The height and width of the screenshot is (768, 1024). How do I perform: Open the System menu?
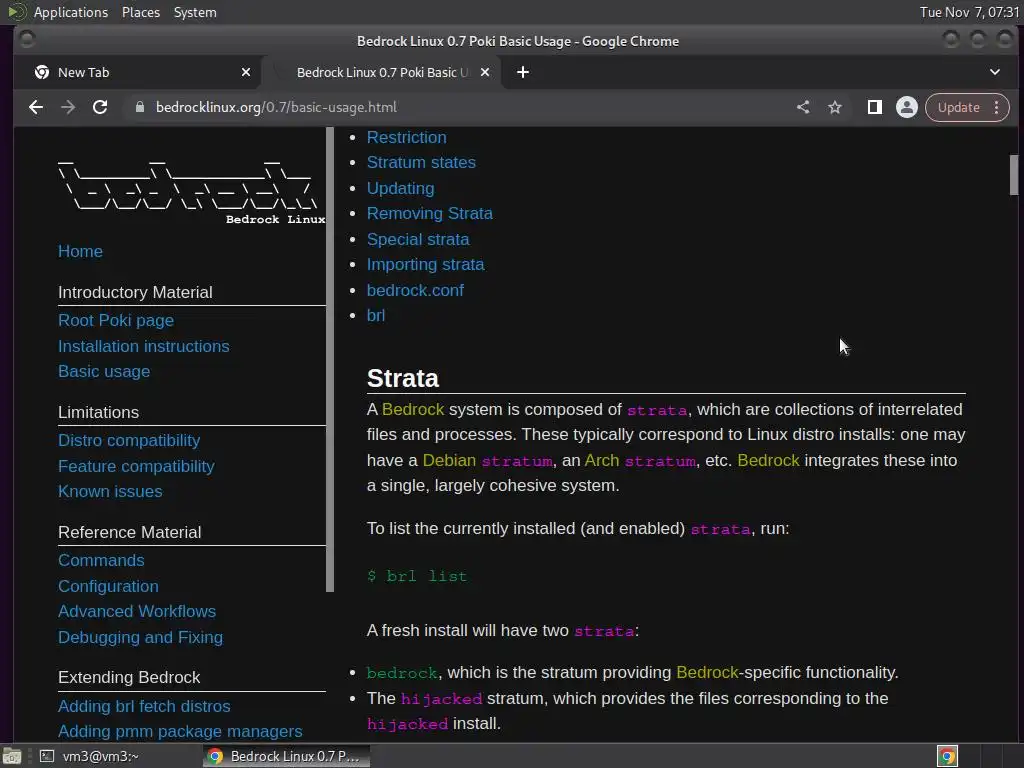pos(195,12)
